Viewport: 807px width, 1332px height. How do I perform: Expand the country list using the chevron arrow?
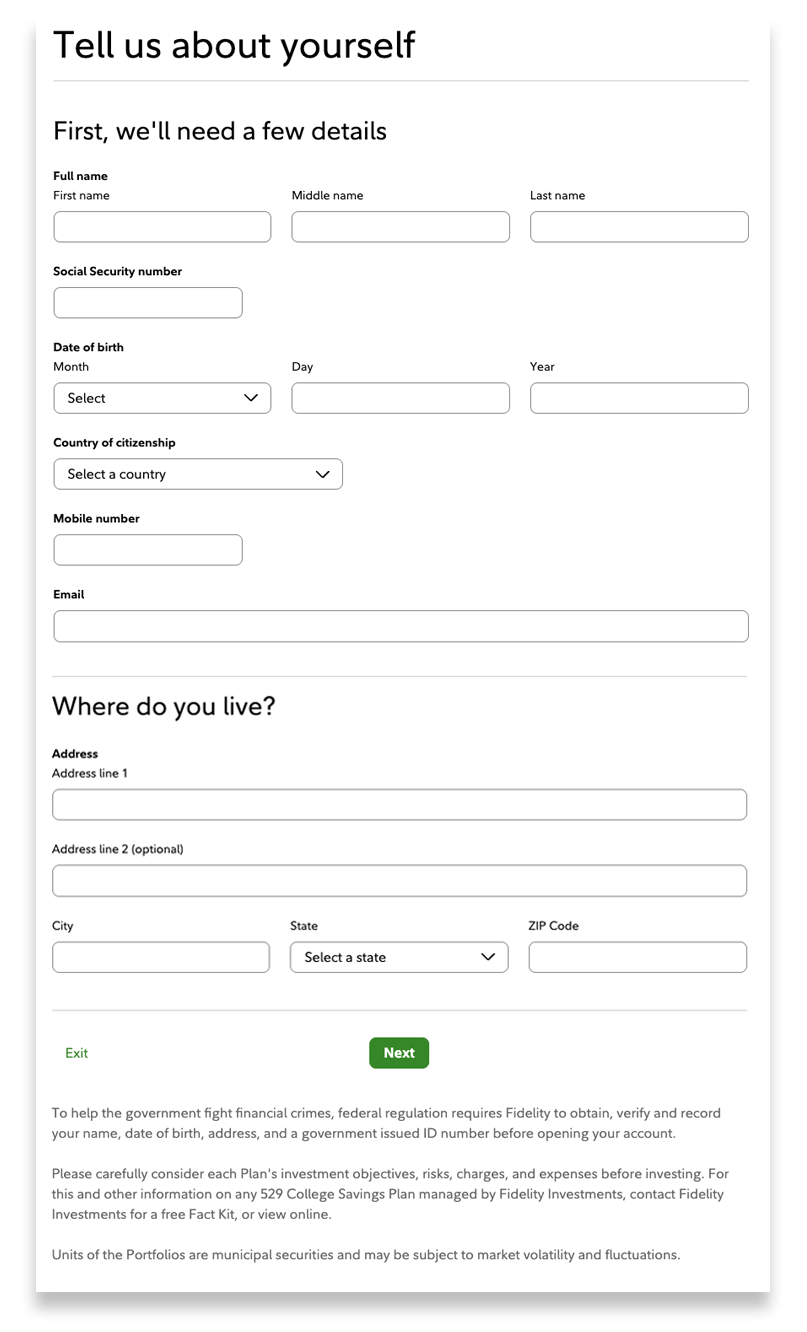322,474
